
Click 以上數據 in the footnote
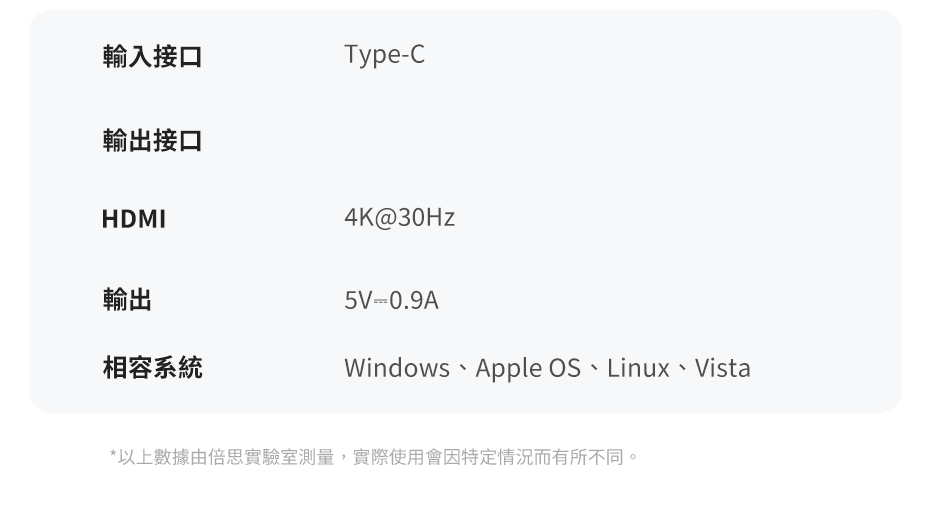[153, 458]
